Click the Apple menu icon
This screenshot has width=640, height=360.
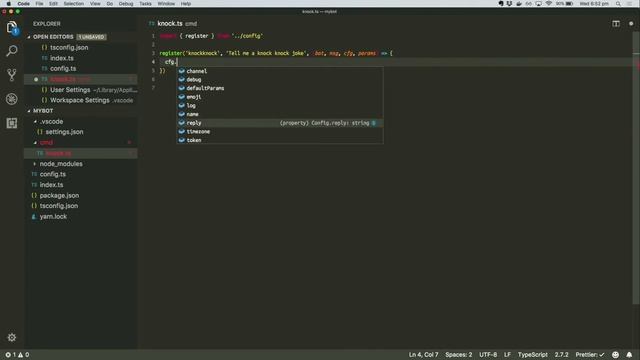pos(8,4)
